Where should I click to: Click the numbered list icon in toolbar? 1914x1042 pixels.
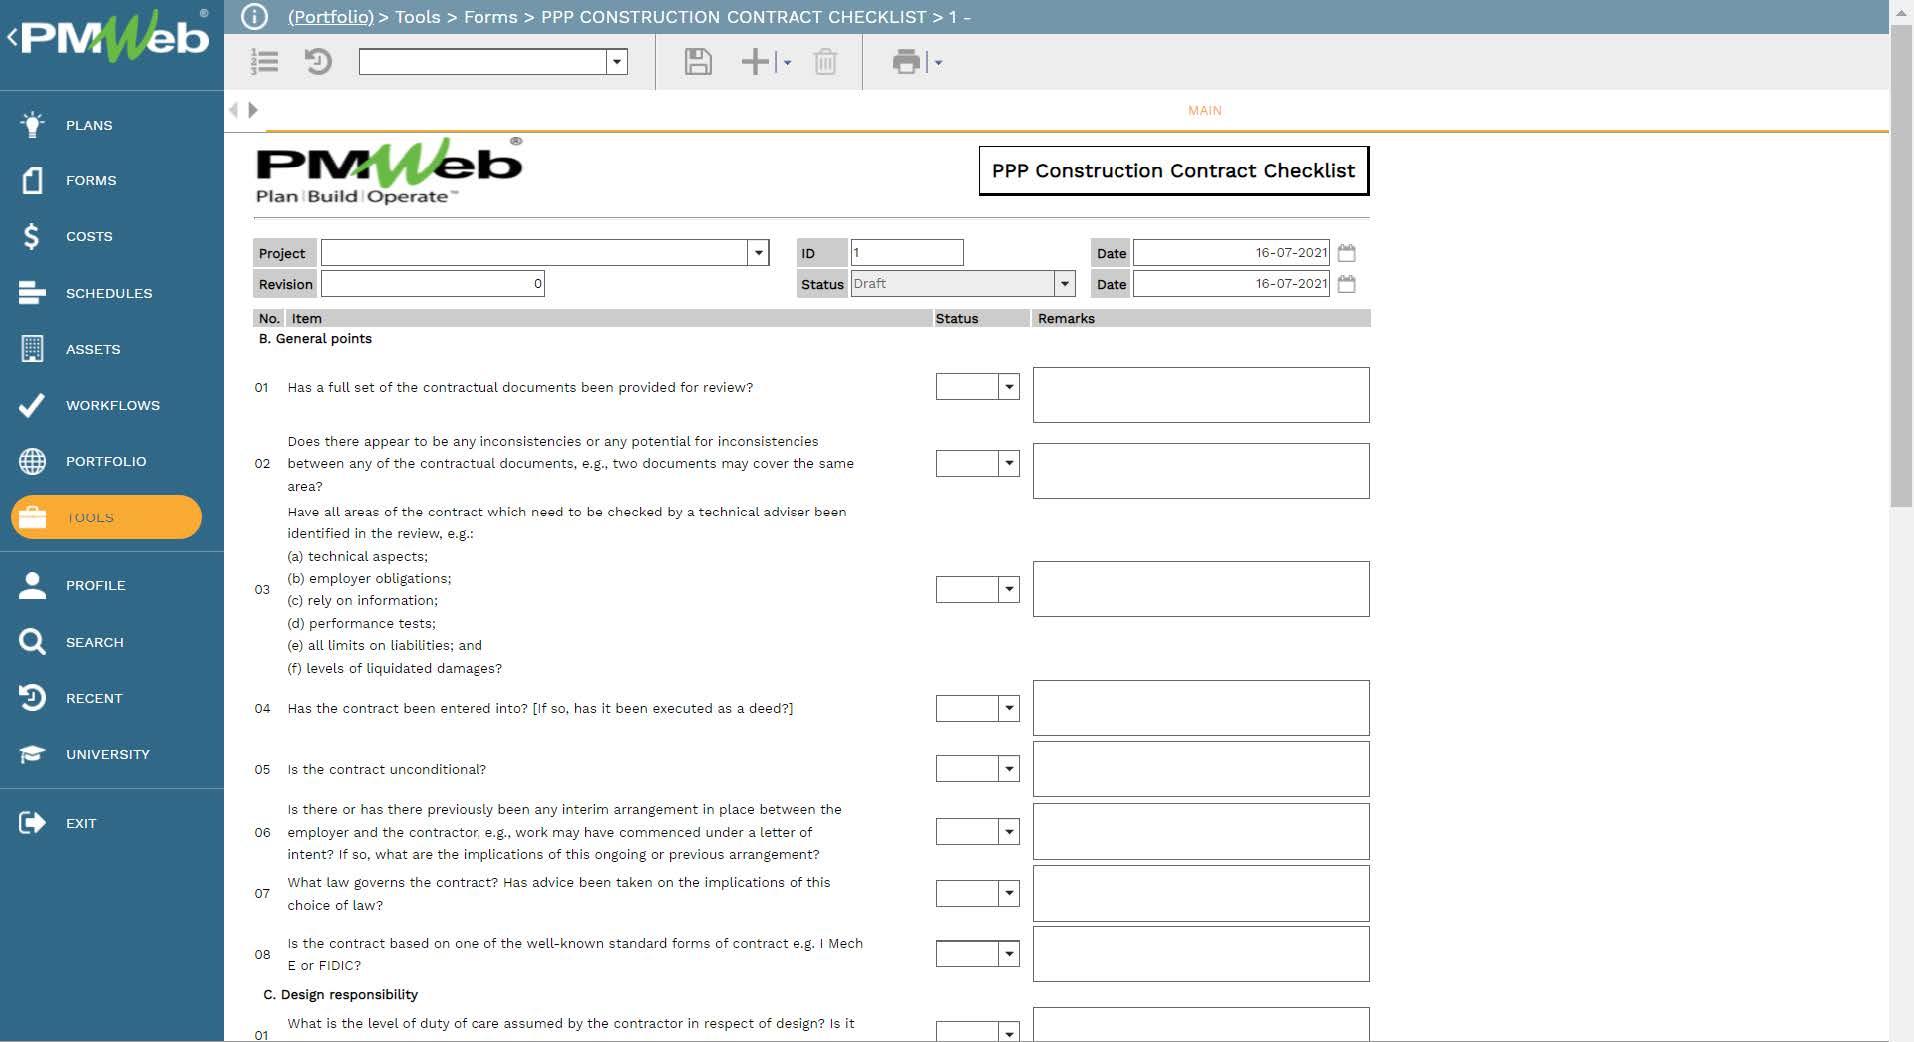265,62
